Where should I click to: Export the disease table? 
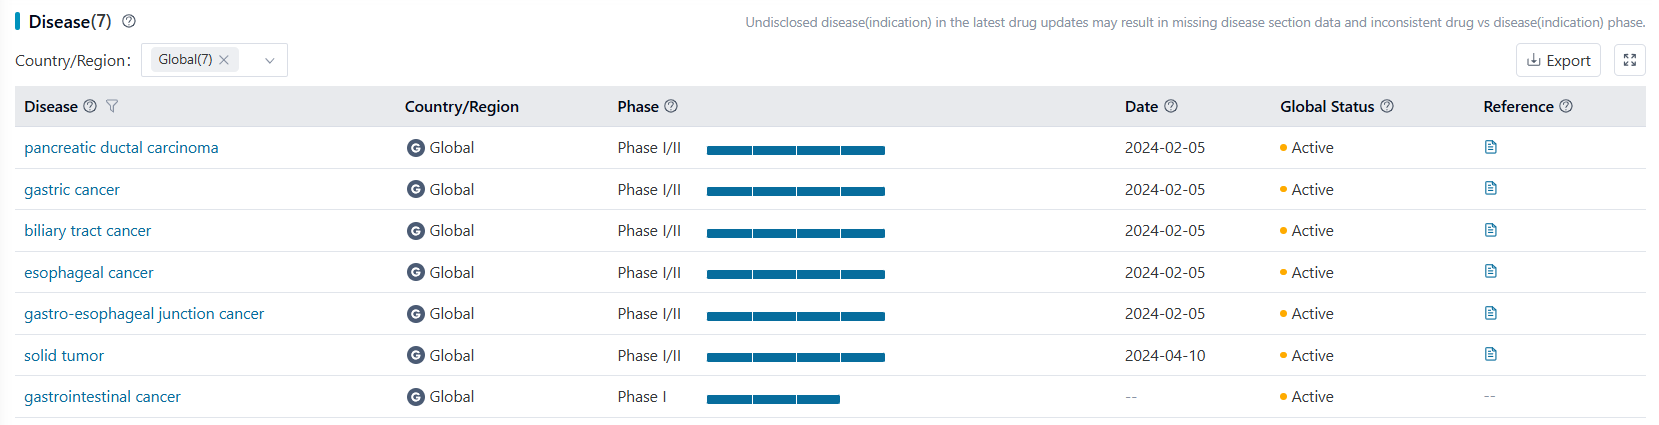click(1558, 60)
